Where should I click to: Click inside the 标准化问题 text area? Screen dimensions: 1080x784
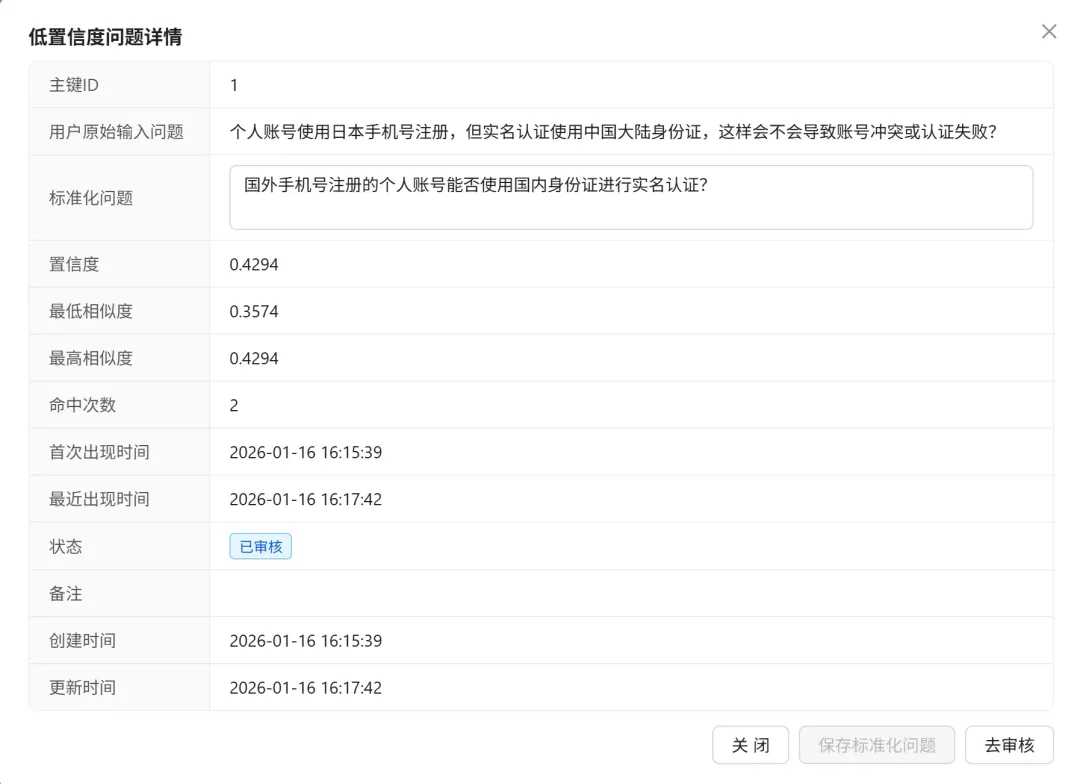point(630,197)
